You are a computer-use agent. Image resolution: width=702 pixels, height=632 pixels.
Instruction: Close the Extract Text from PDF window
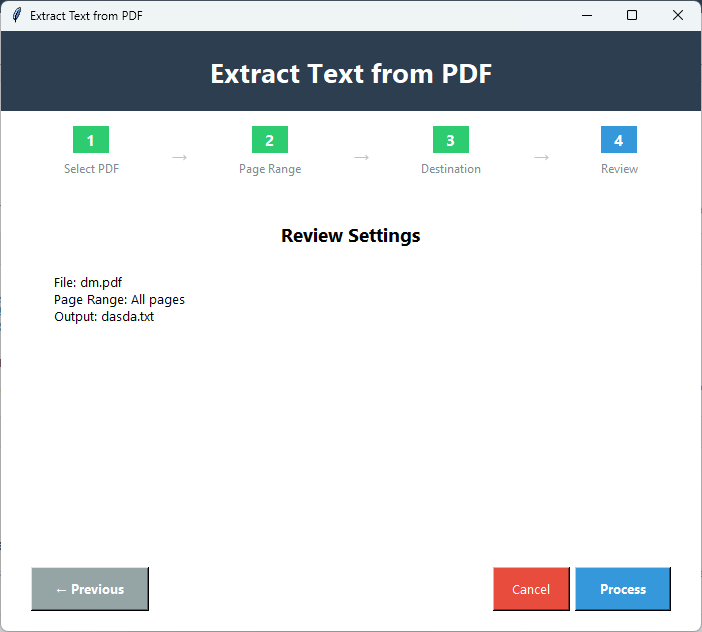point(678,15)
